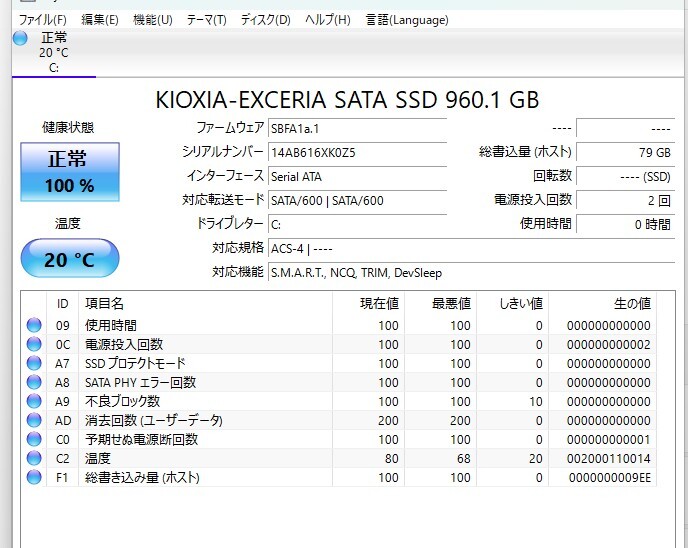This screenshot has height=548, width=688.
Task: Click the status orb for 使用時間 row
Action: coord(34,326)
